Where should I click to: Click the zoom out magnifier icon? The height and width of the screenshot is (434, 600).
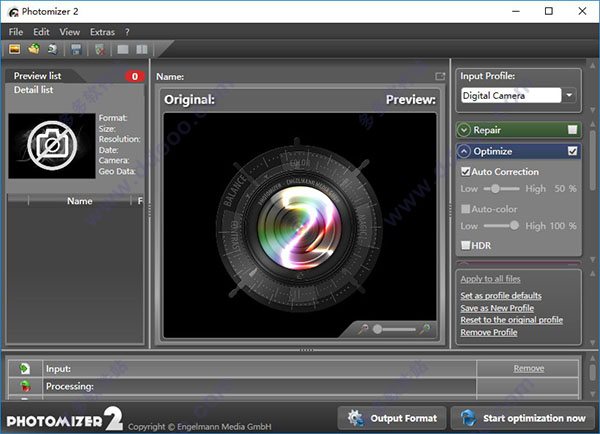tap(363, 329)
